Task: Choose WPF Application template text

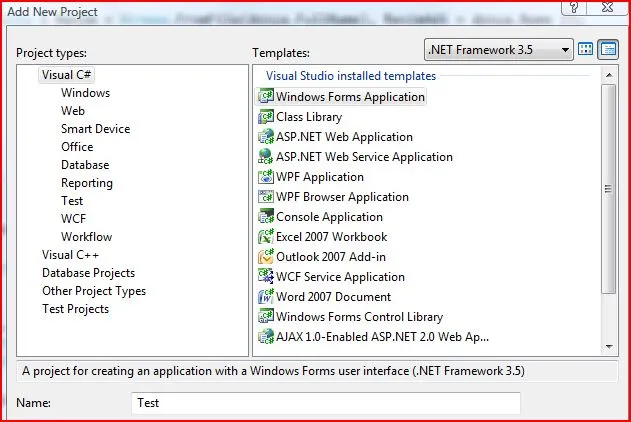Action: point(320,177)
